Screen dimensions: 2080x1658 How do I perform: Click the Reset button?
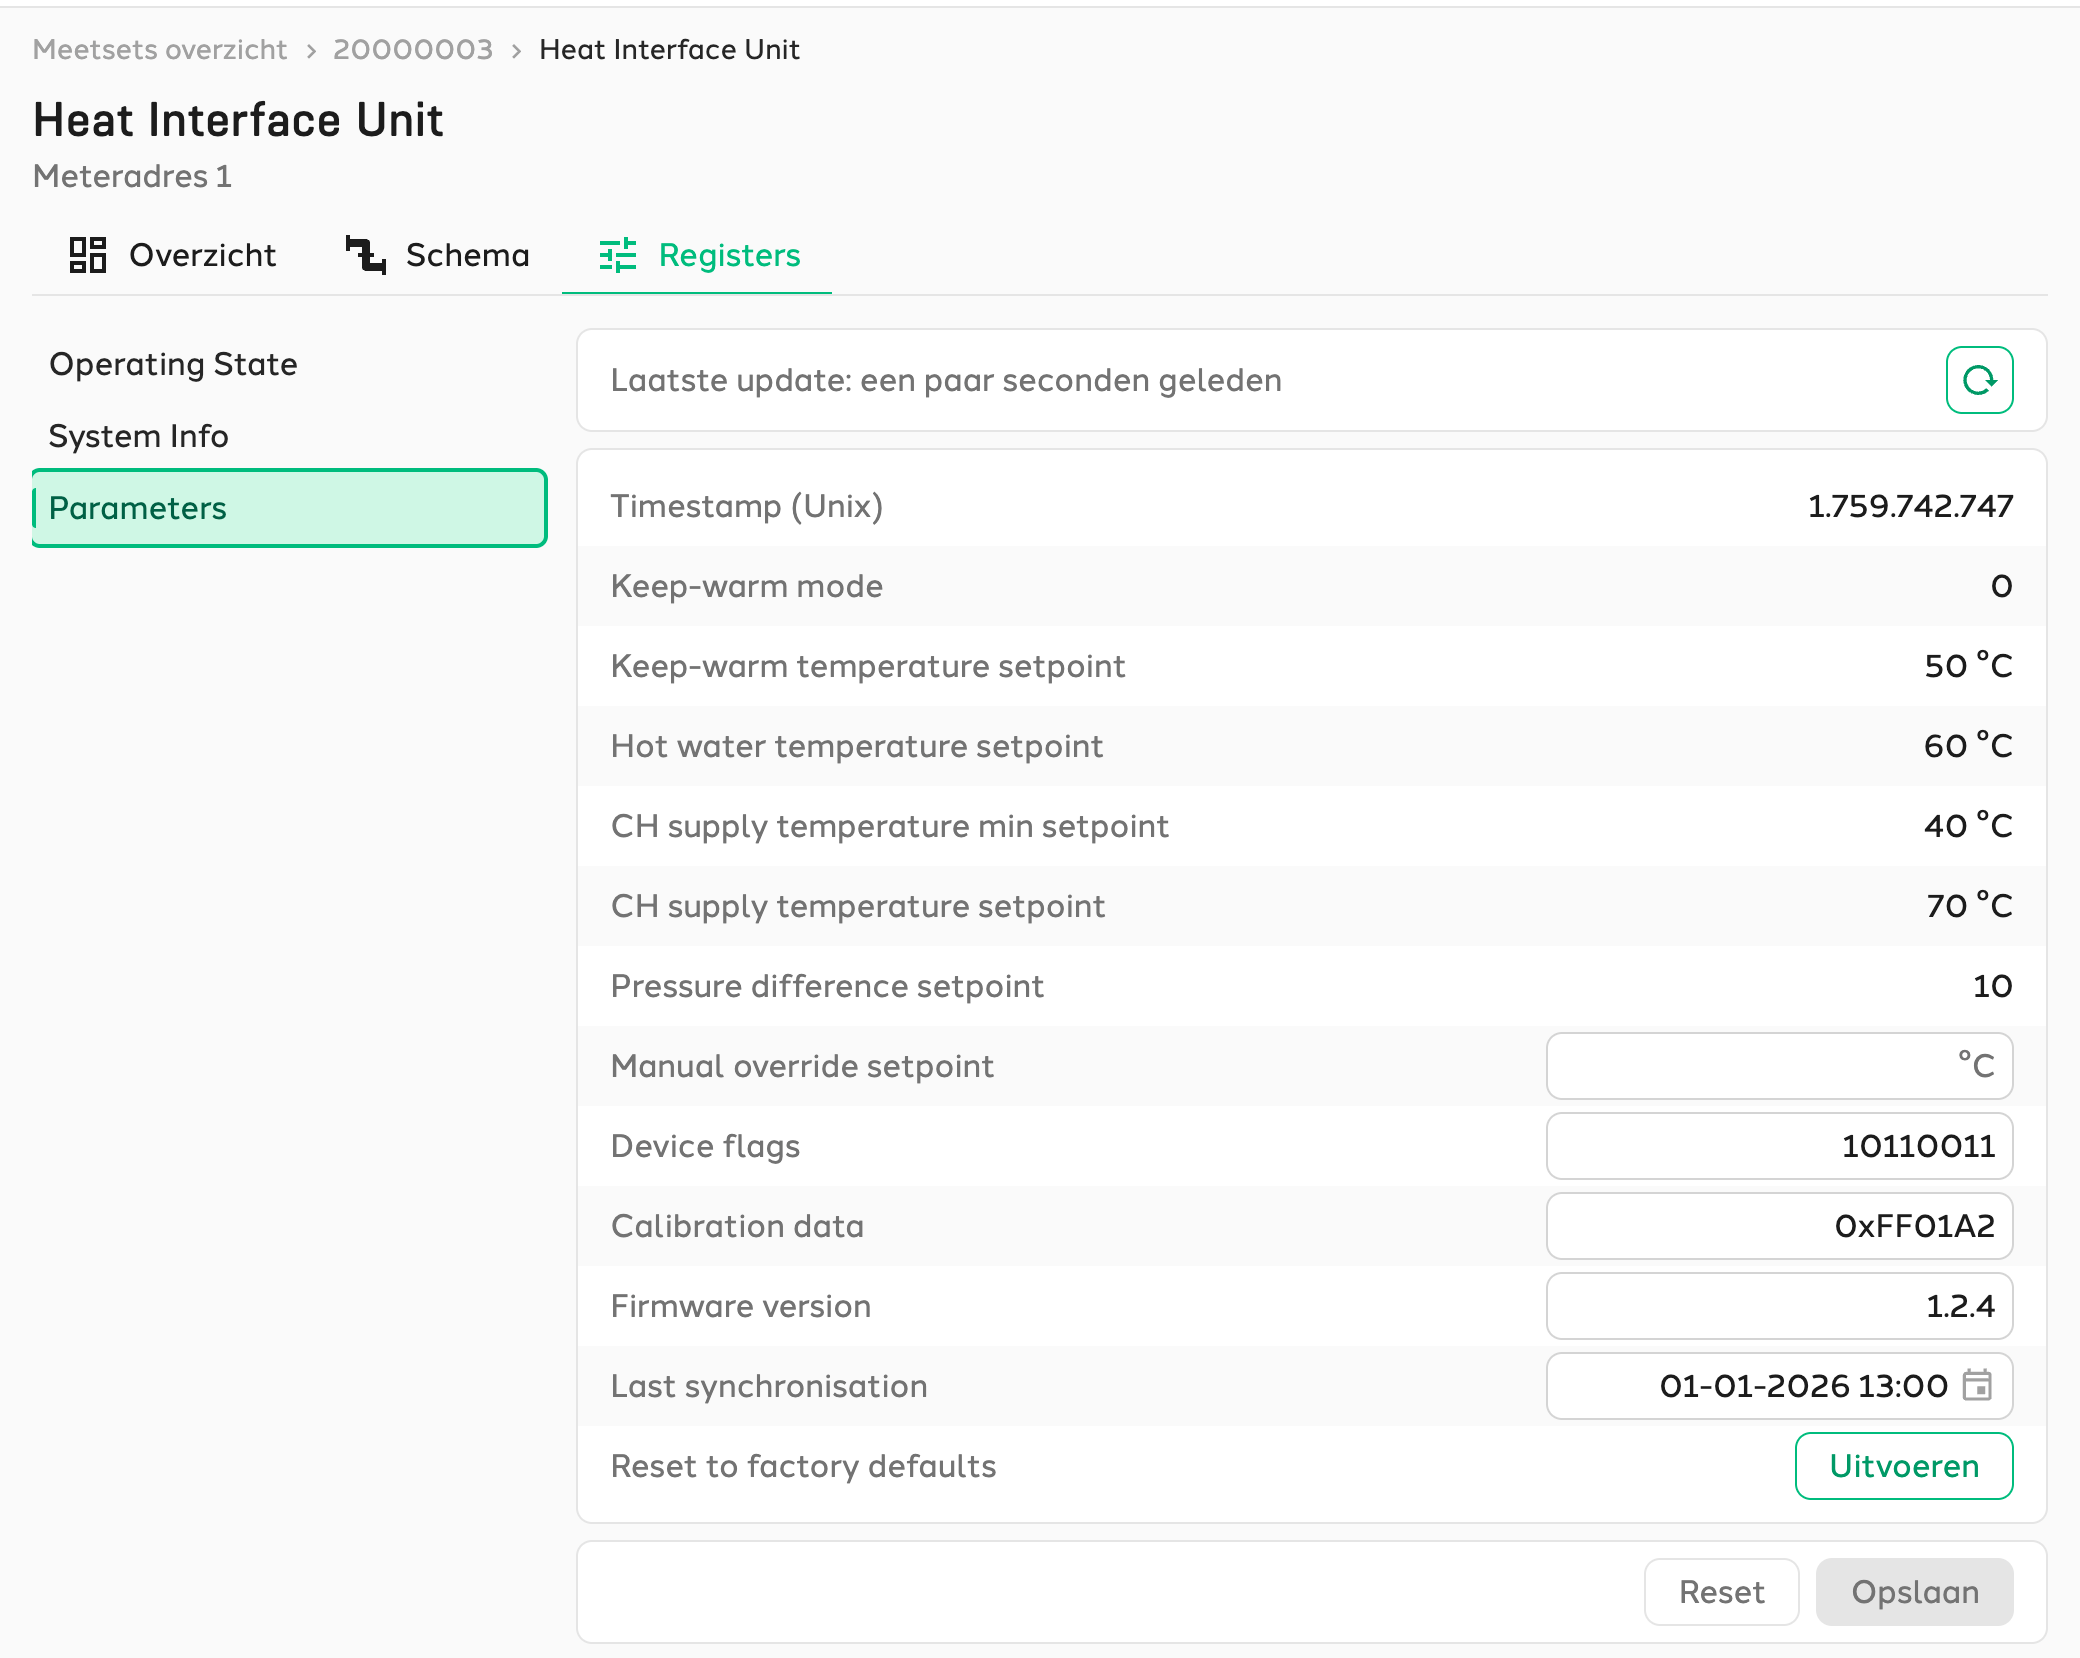(1721, 1592)
